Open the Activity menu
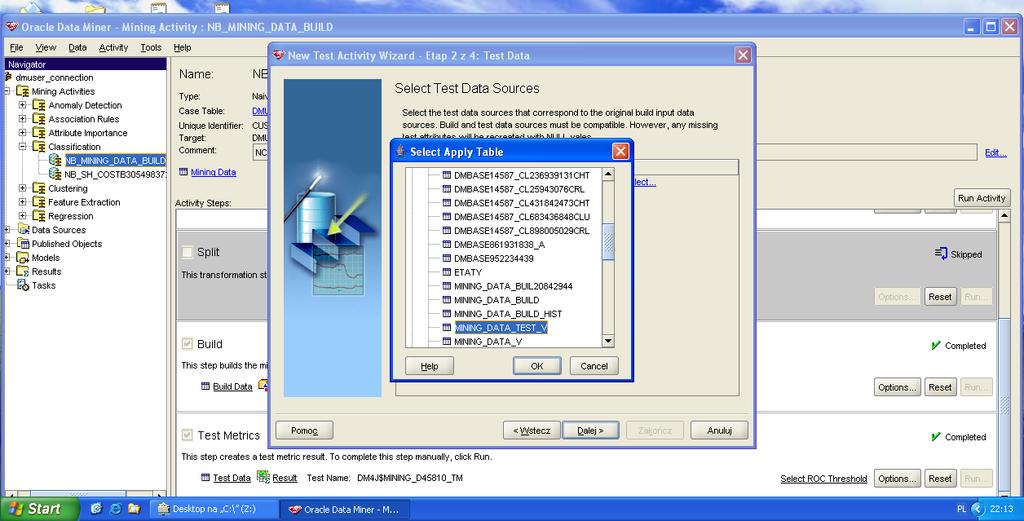 coord(114,48)
